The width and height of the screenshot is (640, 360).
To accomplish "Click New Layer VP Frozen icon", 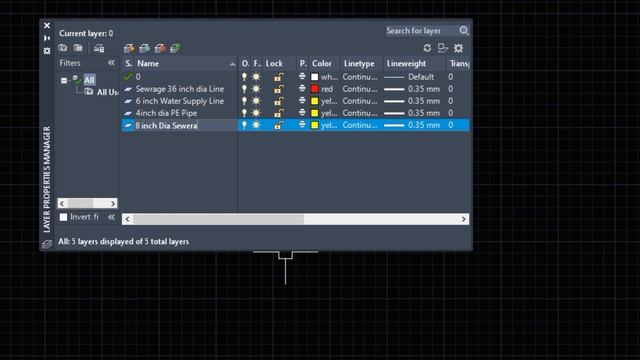I will pos(144,49).
